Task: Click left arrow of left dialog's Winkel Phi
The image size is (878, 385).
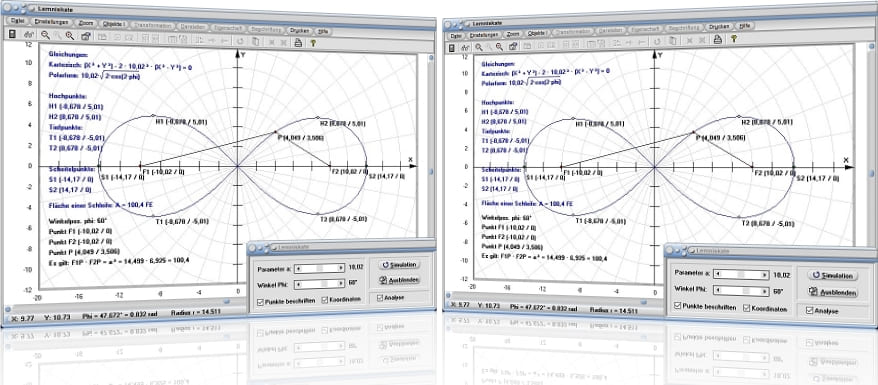Action: [x=297, y=284]
